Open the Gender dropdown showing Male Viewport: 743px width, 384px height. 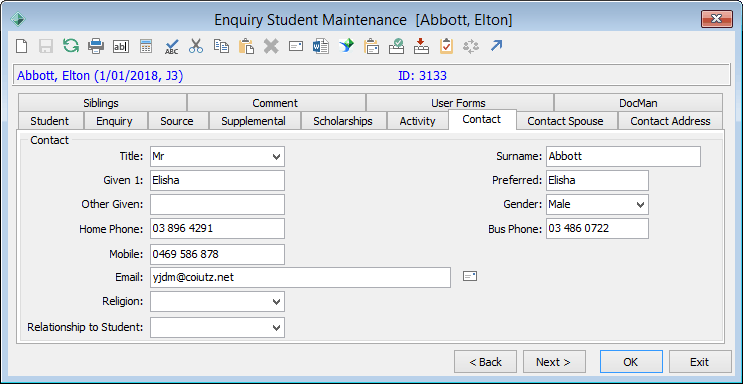pos(597,204)
